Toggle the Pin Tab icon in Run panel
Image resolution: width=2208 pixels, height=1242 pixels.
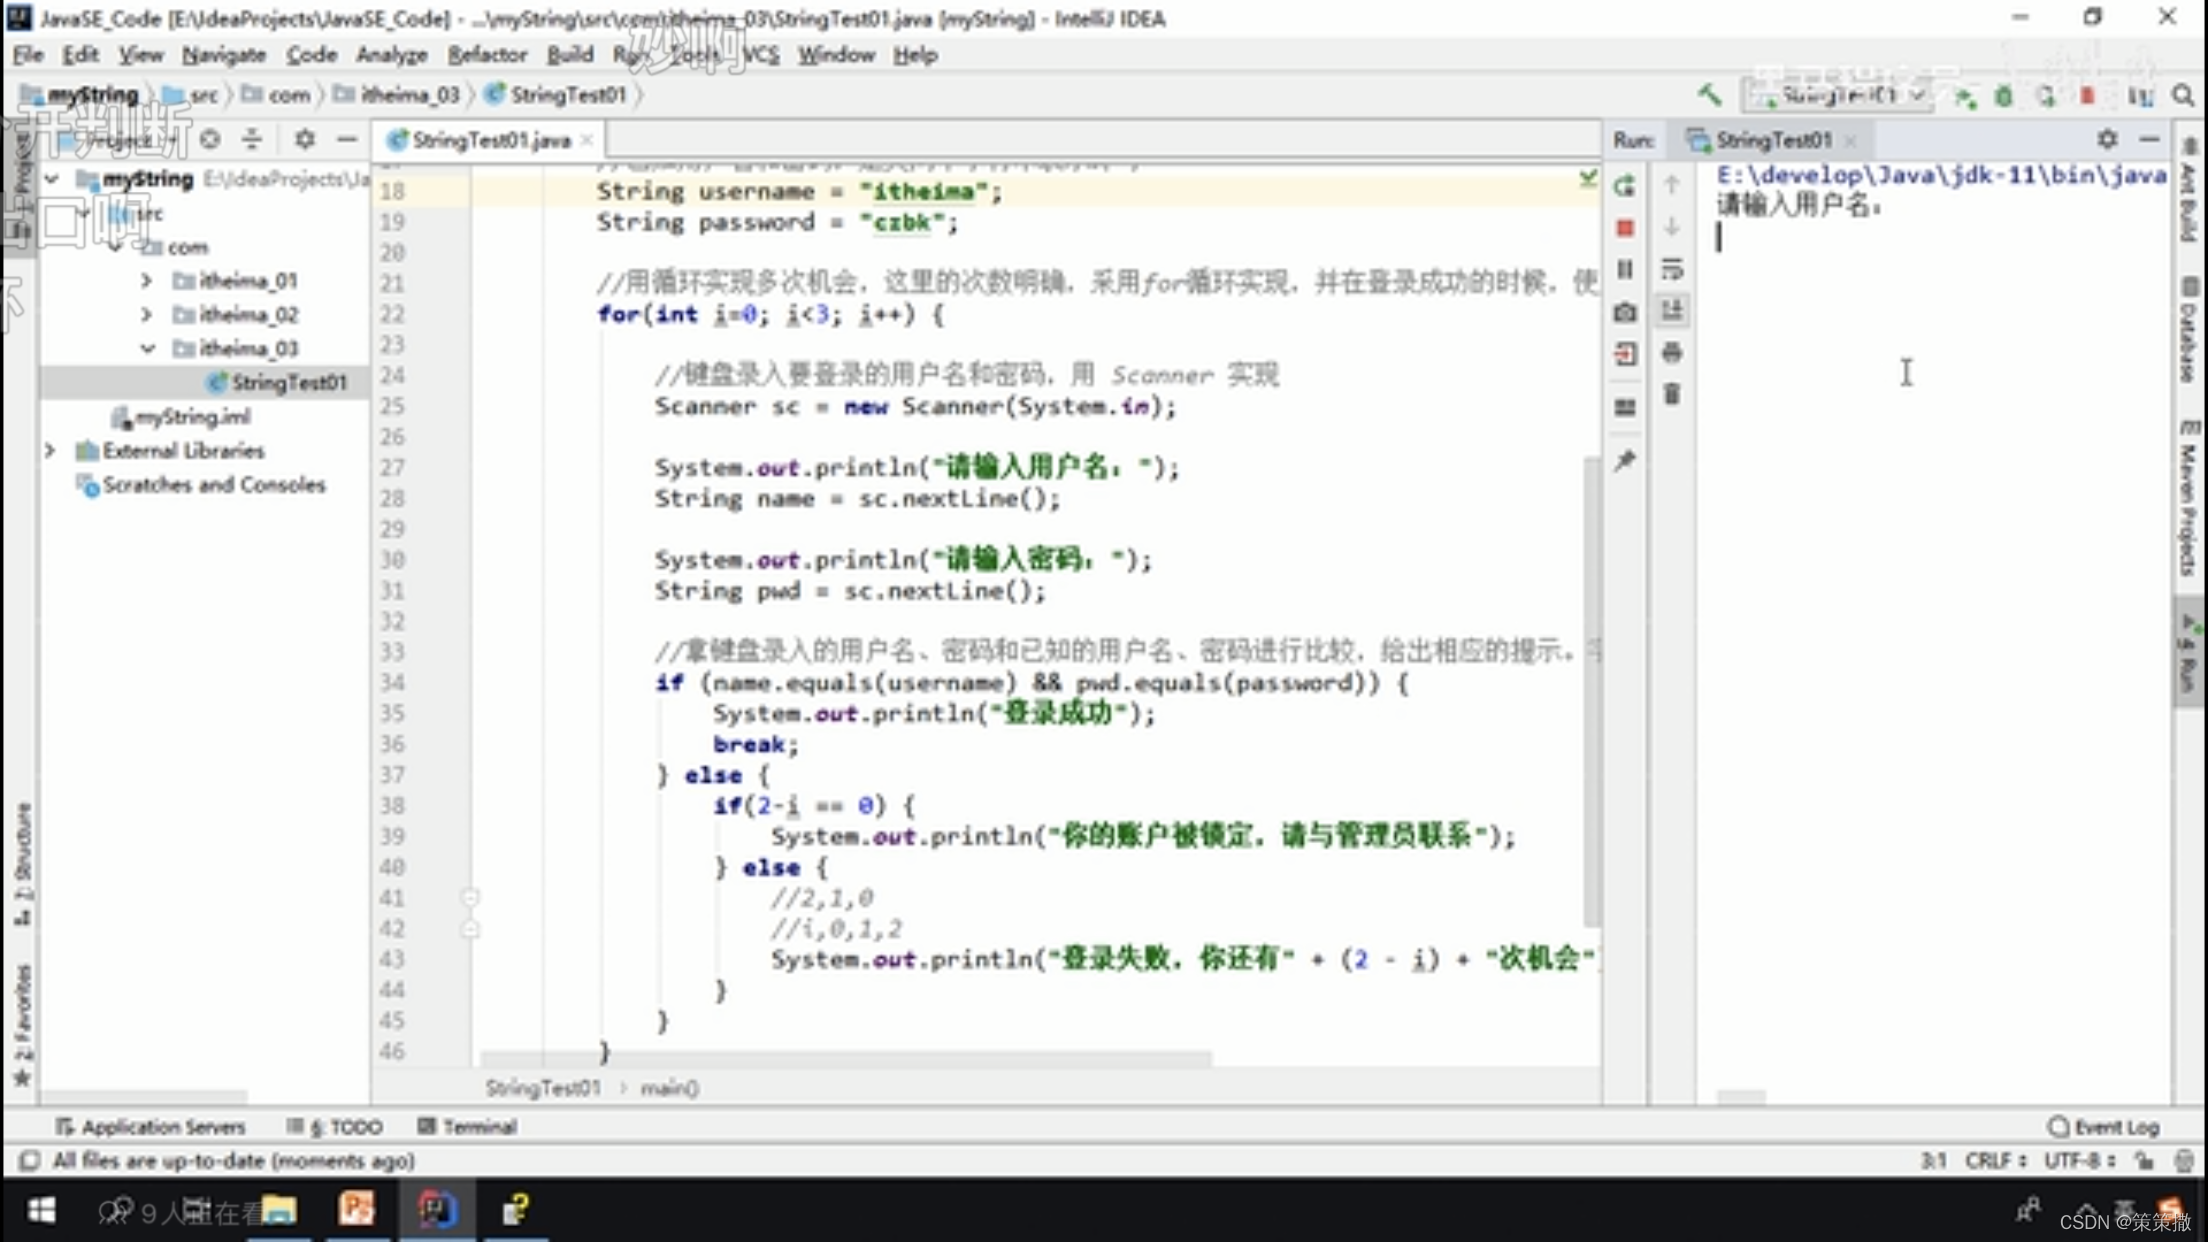tap(1625, 460)
